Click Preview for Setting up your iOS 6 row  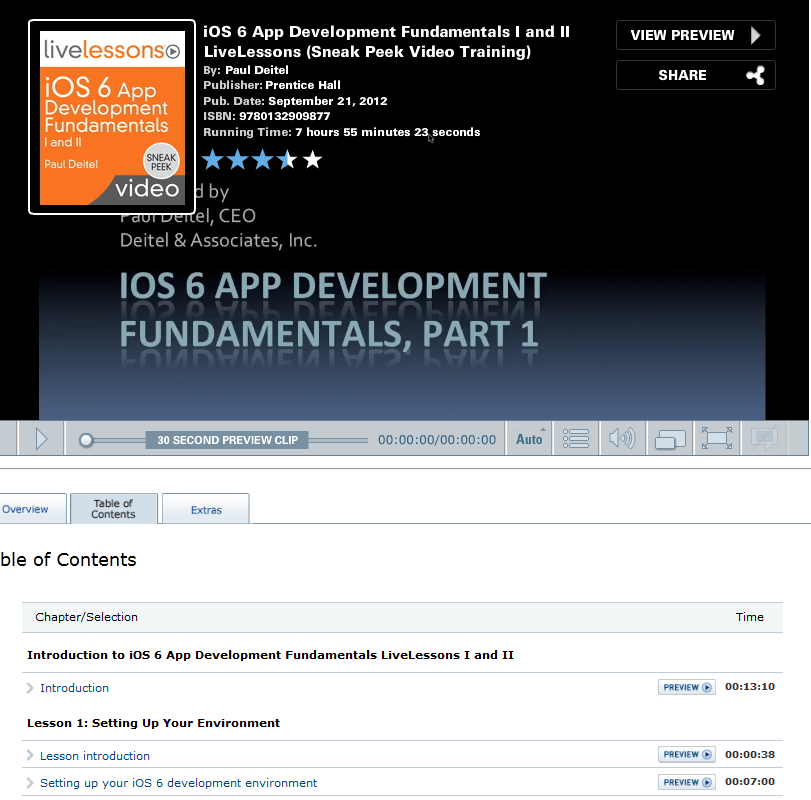point(687,782)
